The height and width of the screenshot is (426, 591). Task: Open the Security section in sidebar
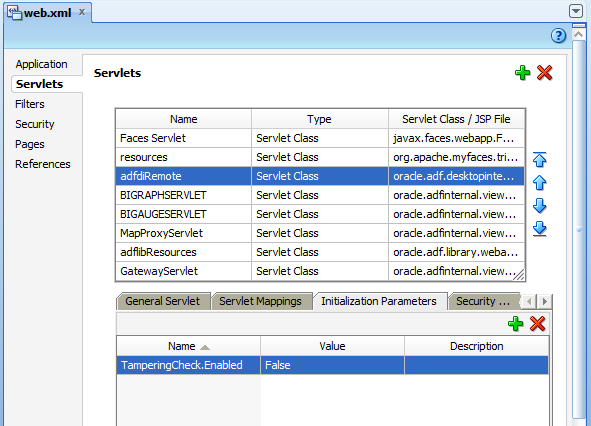coord(35,124)
